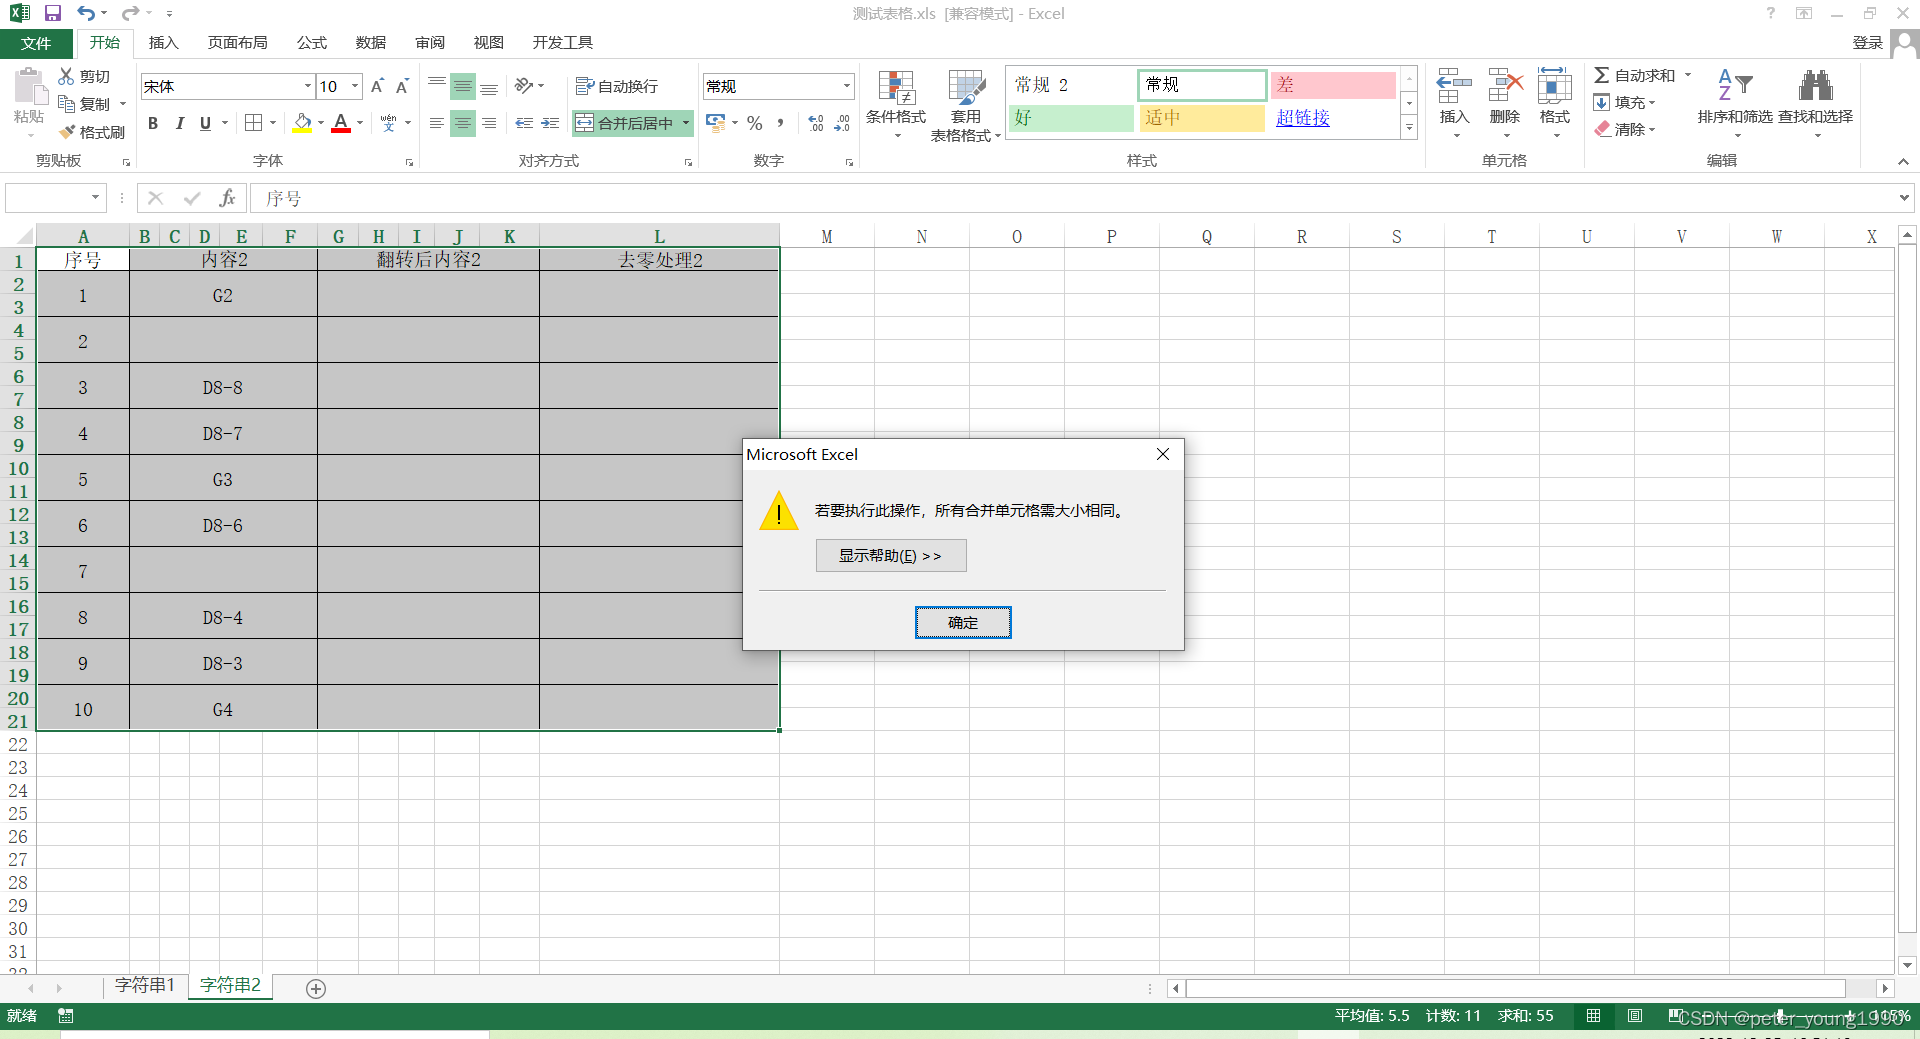Toggle bold formatting
This screenshot has width=1920, height=1039.
coord(153,123)
